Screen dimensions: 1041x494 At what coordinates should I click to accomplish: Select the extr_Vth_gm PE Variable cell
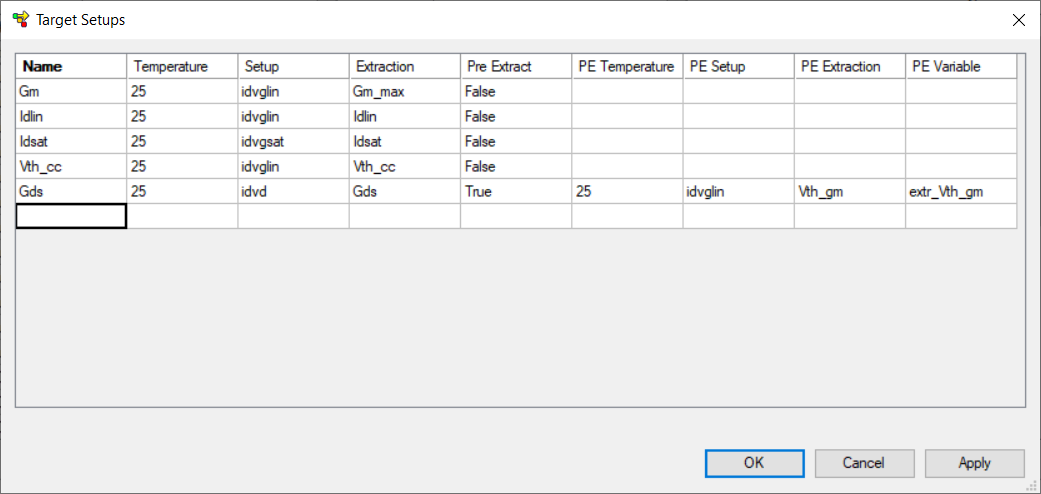(961, 191)
